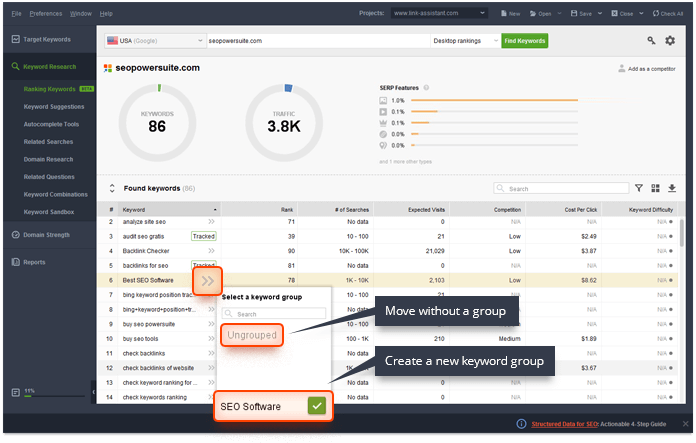
Task: Open the Preferences menu
Action: 46,14
